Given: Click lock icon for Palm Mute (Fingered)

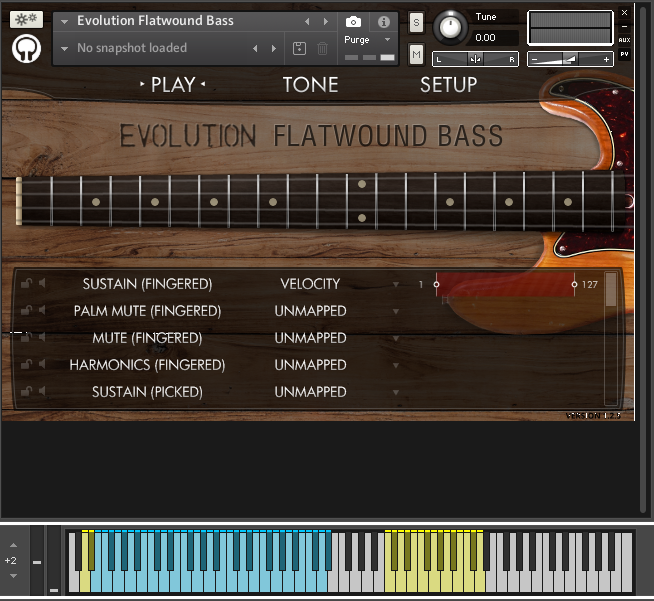Looking at the screenshot, I should tap(26, 310).
